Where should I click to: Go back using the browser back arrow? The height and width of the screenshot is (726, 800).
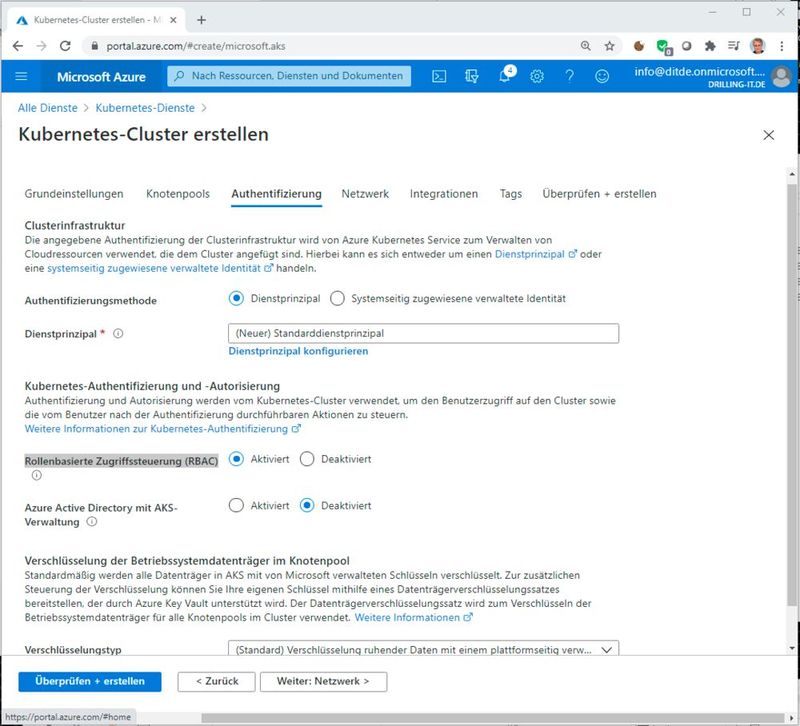[18, 46]
